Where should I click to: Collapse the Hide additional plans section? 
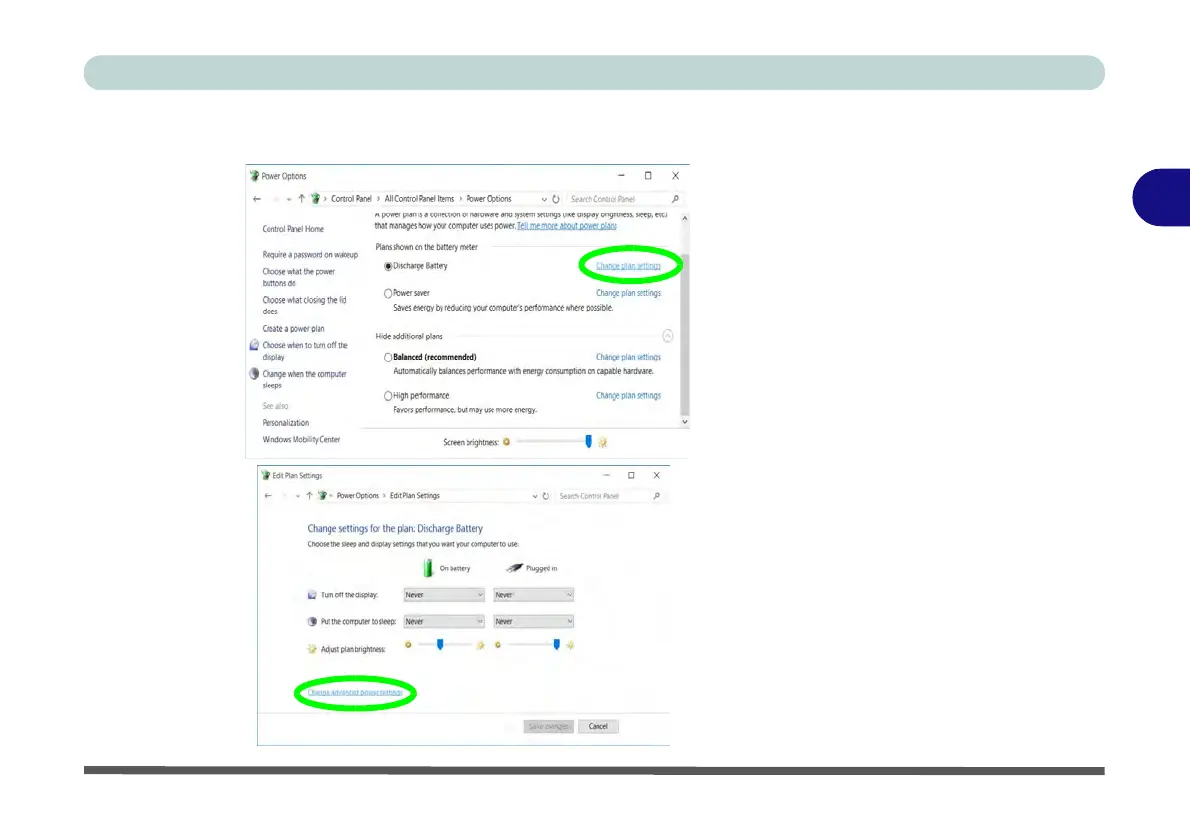[668, 336]
